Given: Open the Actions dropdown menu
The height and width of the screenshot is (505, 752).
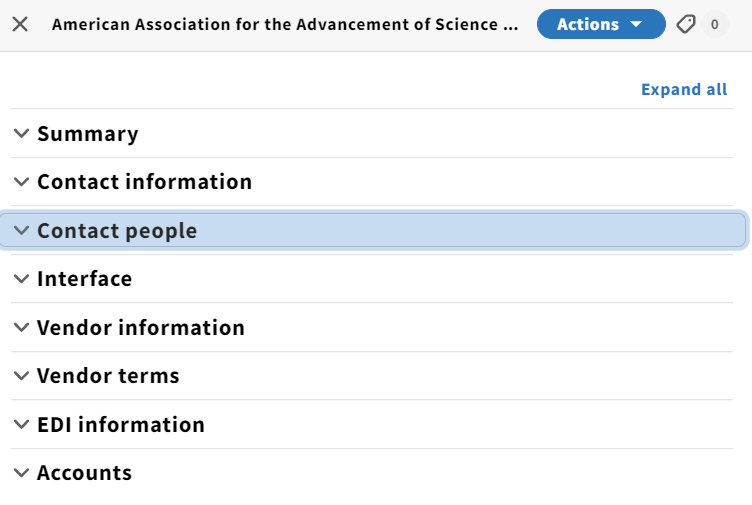Looking at the screenshot, I should tap(601, 24).
